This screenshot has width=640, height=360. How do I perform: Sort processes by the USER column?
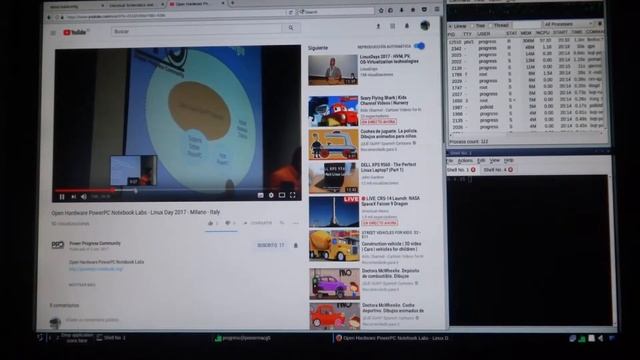[x=484, y=33]
